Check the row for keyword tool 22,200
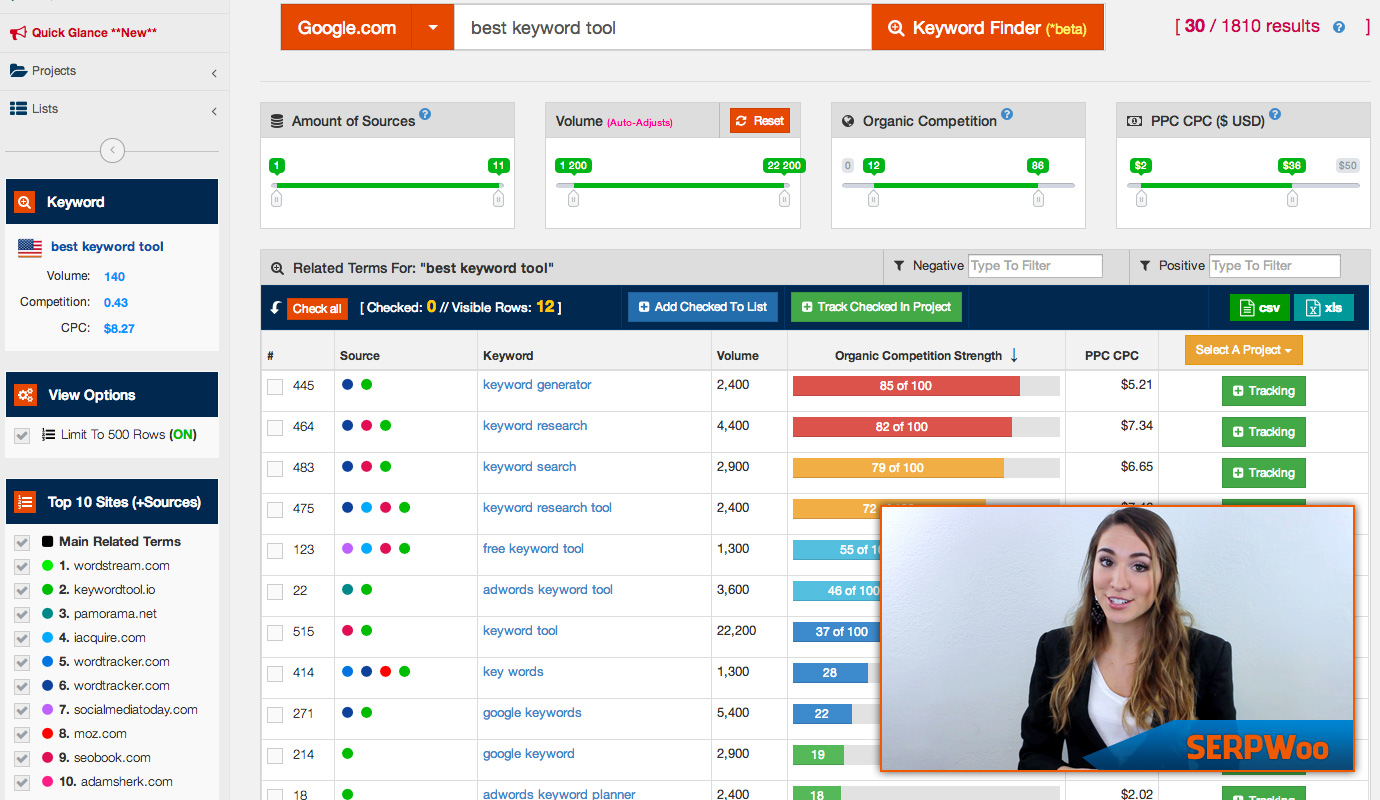Image resolution: width=1380 pixels, height=800 pixels. tap(275, 633)
